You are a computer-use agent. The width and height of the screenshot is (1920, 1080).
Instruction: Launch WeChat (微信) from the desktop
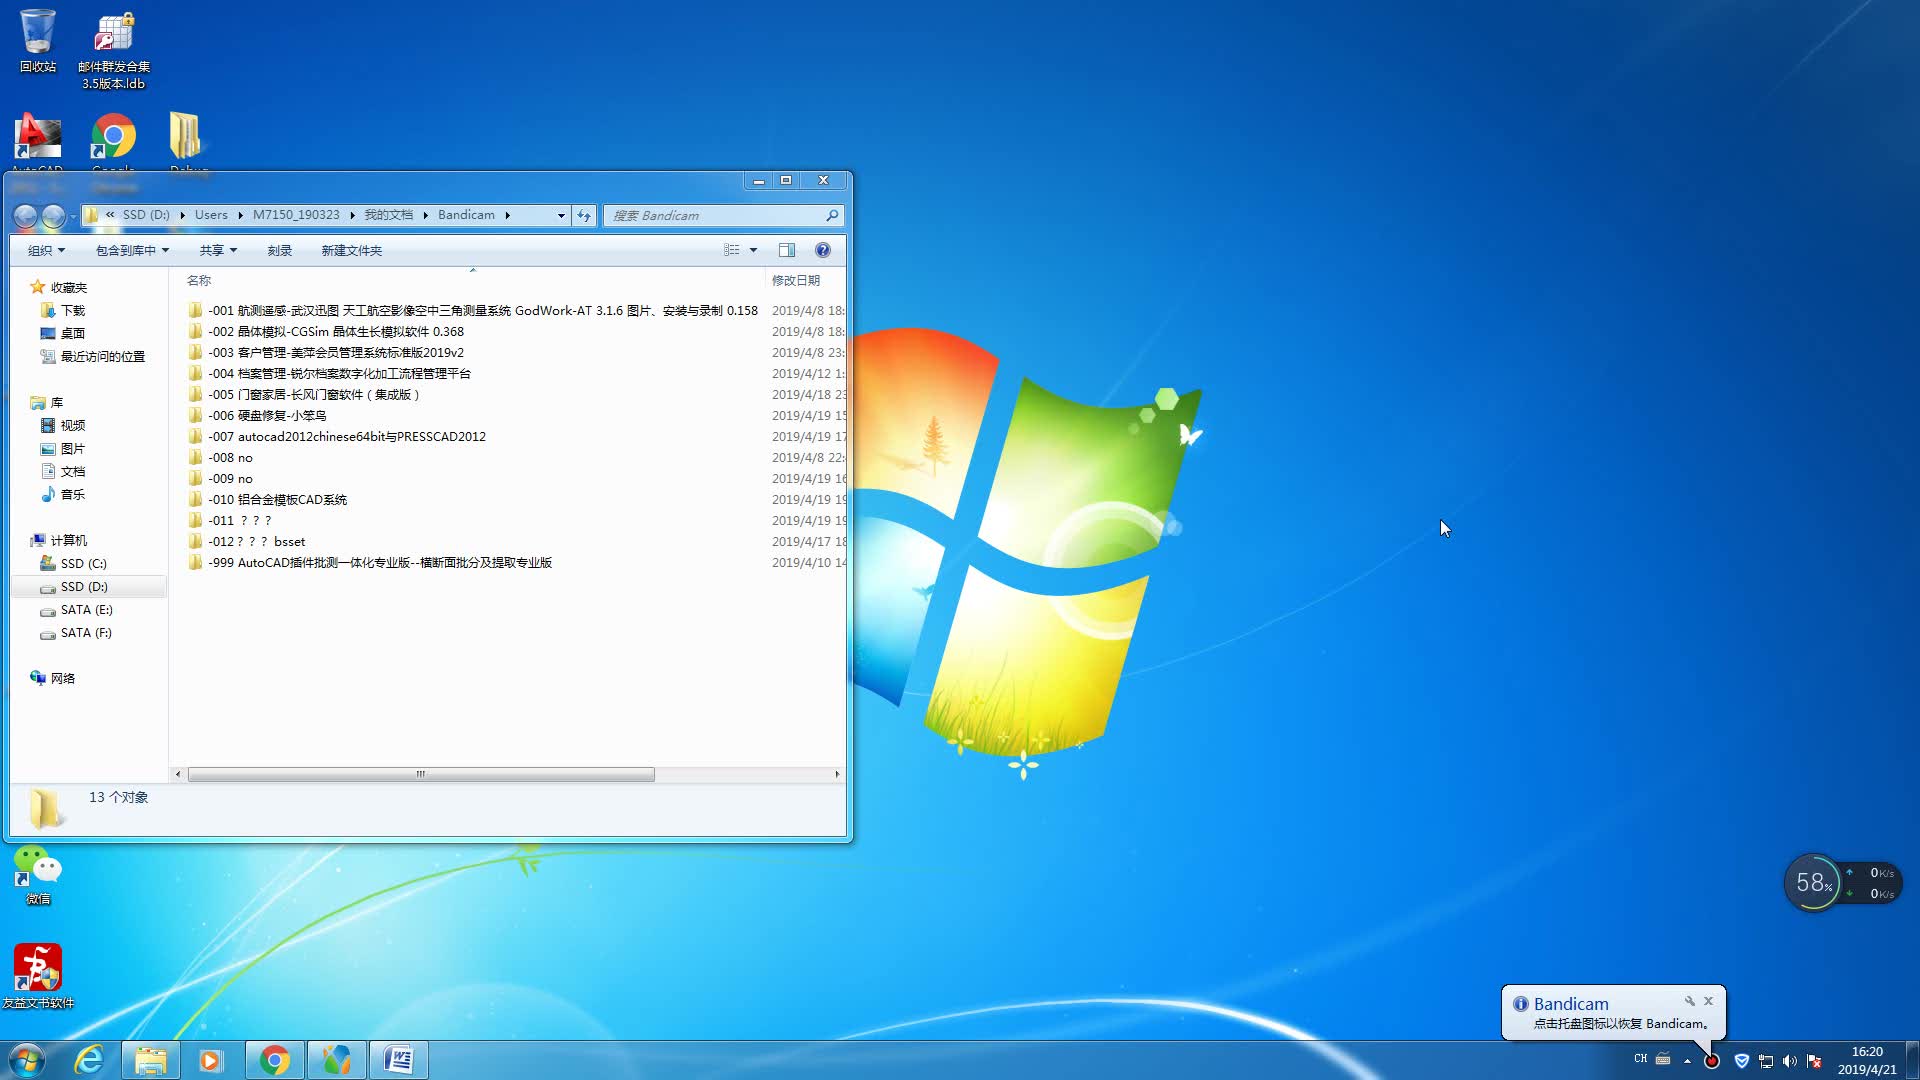coord(38,875)
